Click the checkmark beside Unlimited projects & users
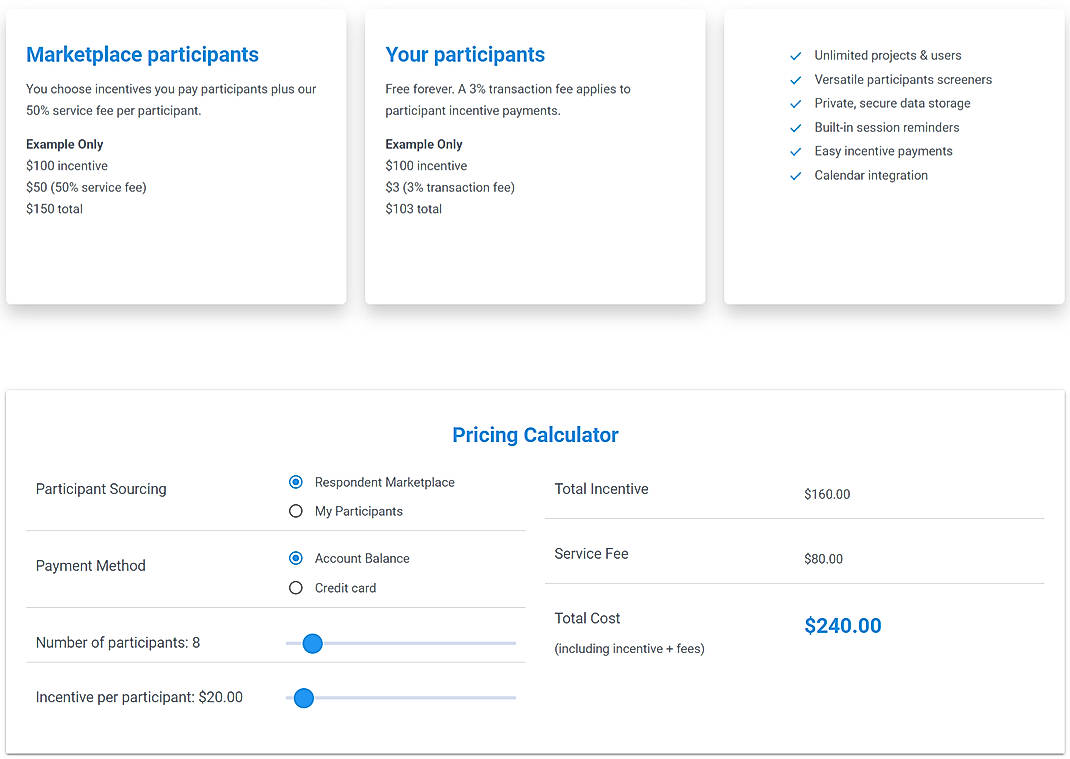 click(x=796, y=55)
